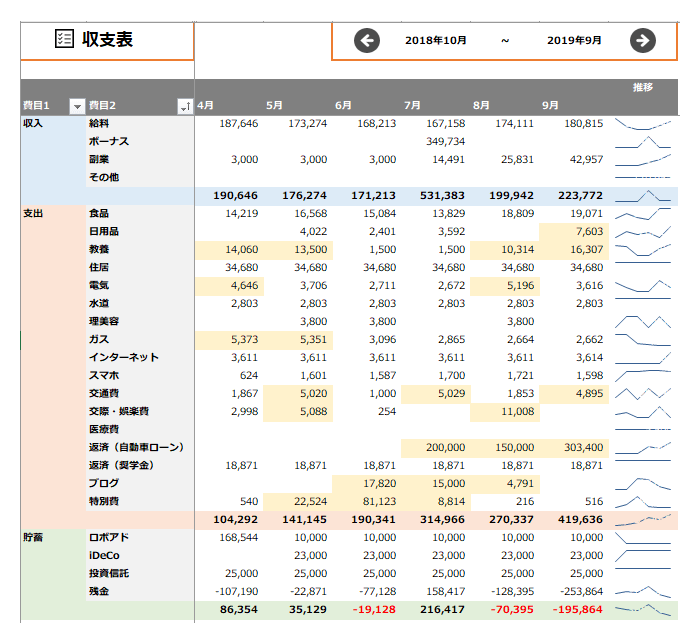
Task: Select the 給料 row label
Action: [x=99, y=123]
